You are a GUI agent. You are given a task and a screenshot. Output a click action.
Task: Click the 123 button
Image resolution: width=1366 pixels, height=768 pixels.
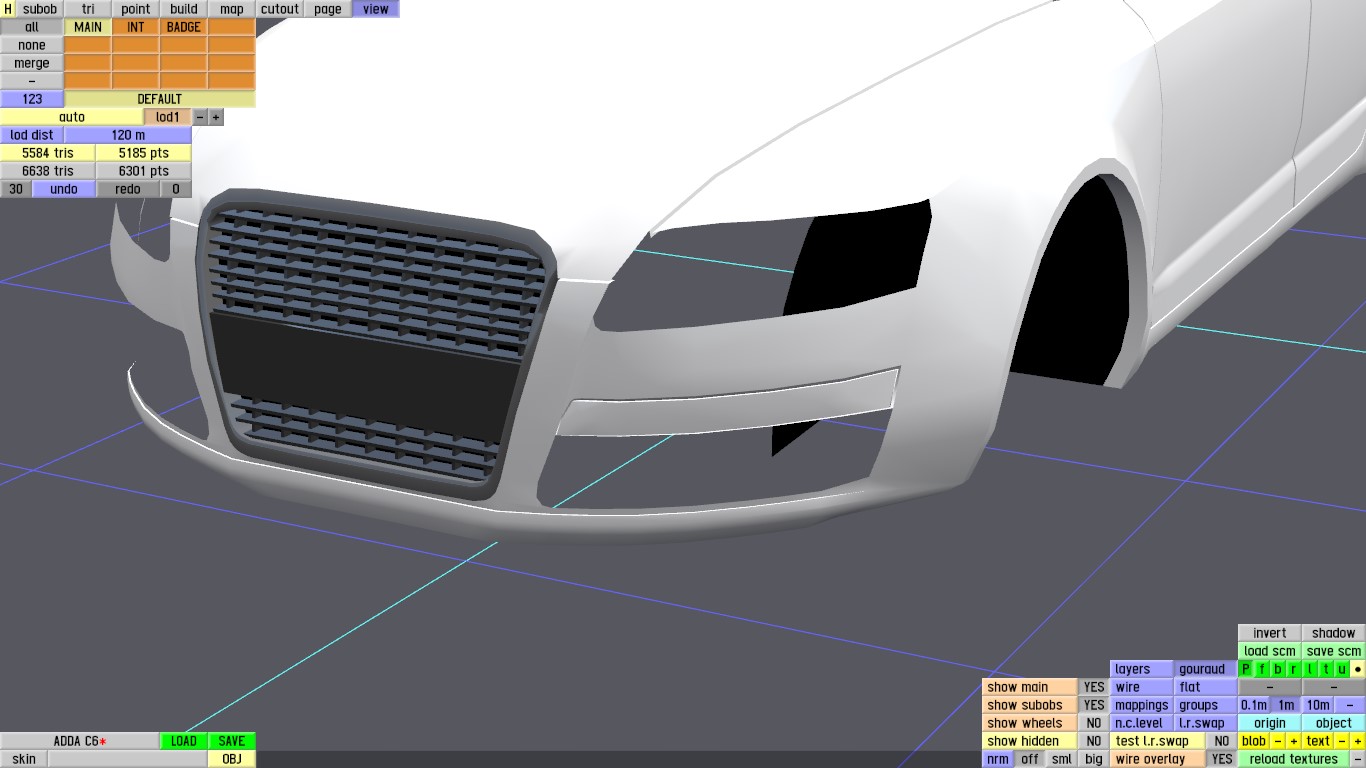(x=32, y=99)
